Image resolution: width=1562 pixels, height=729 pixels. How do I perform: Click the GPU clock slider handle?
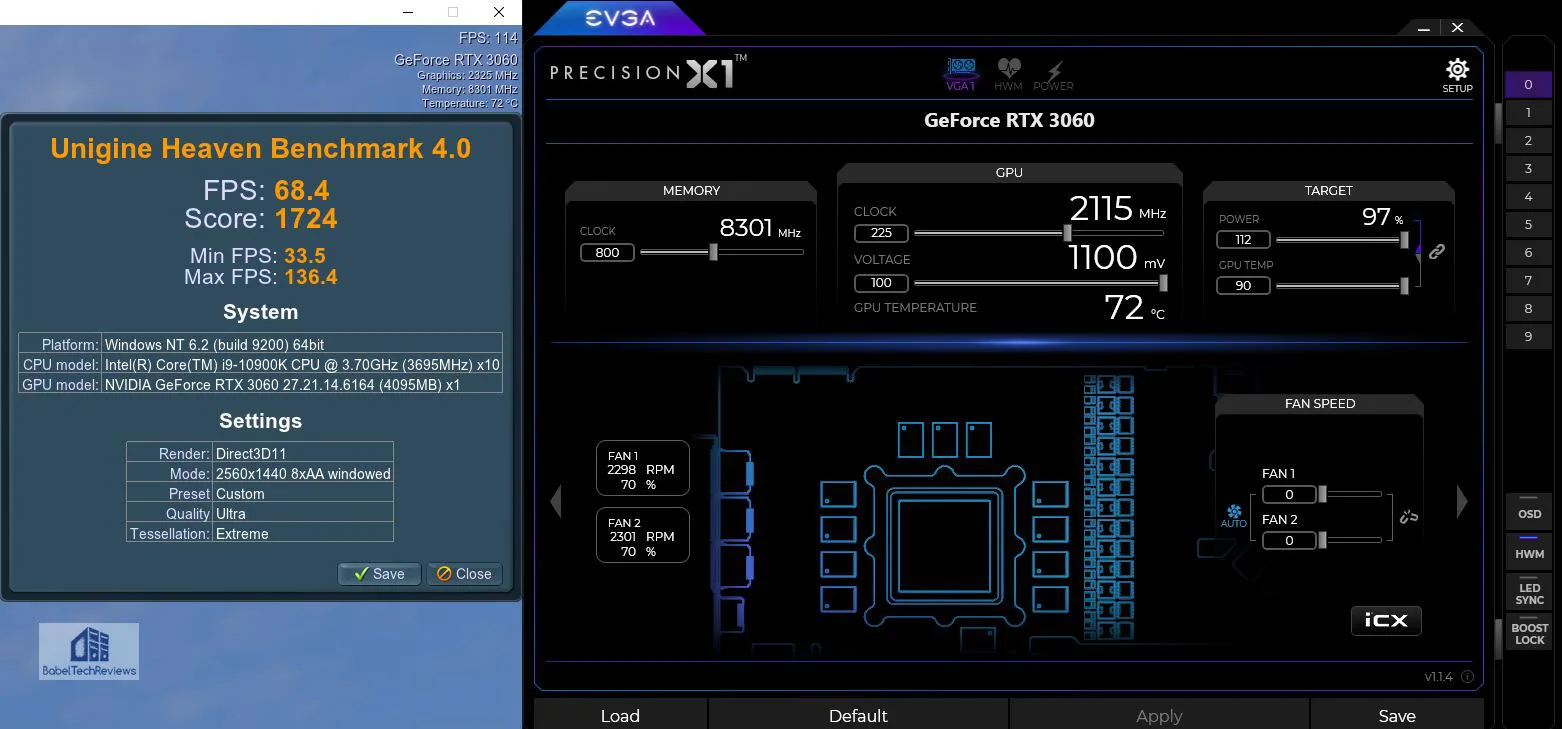point(1067,233)
